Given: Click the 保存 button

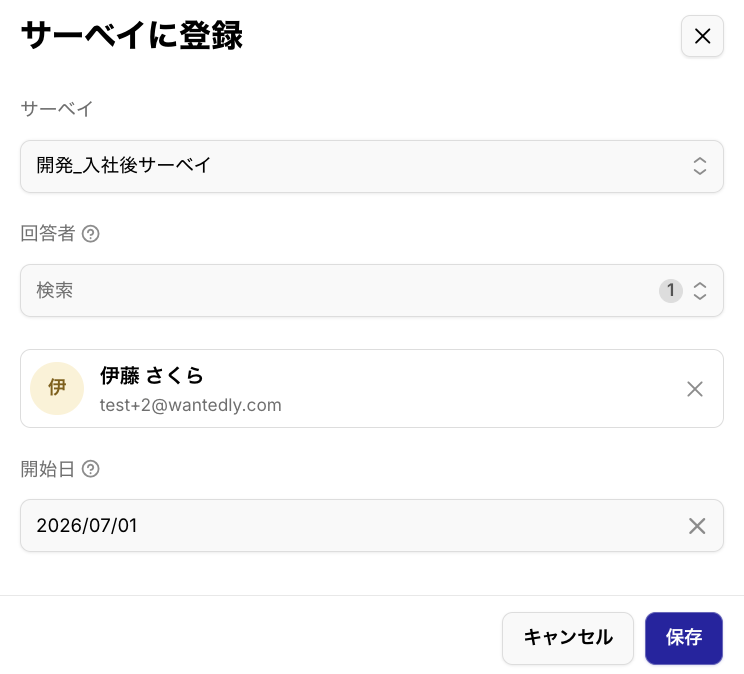Looking at the screenshot, I should [683, 638].
